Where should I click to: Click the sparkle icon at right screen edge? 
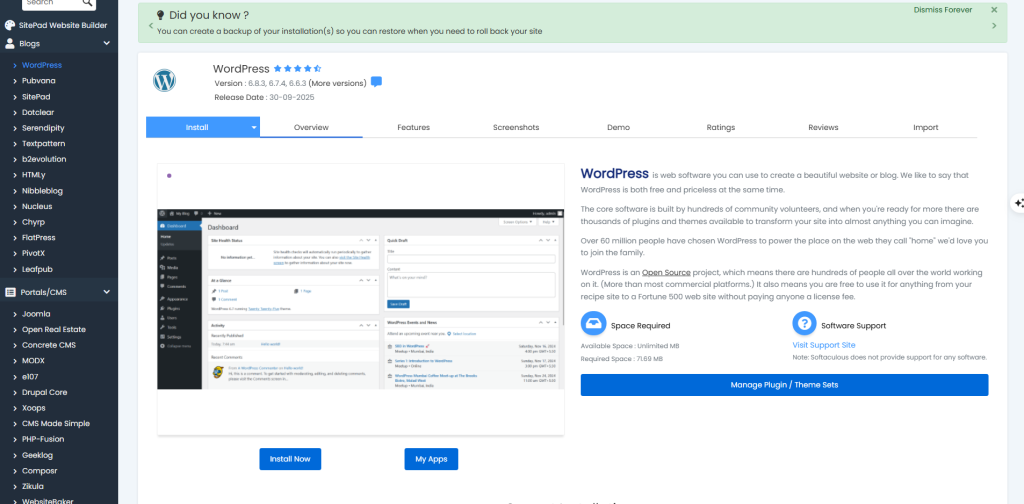[1017, 204]
